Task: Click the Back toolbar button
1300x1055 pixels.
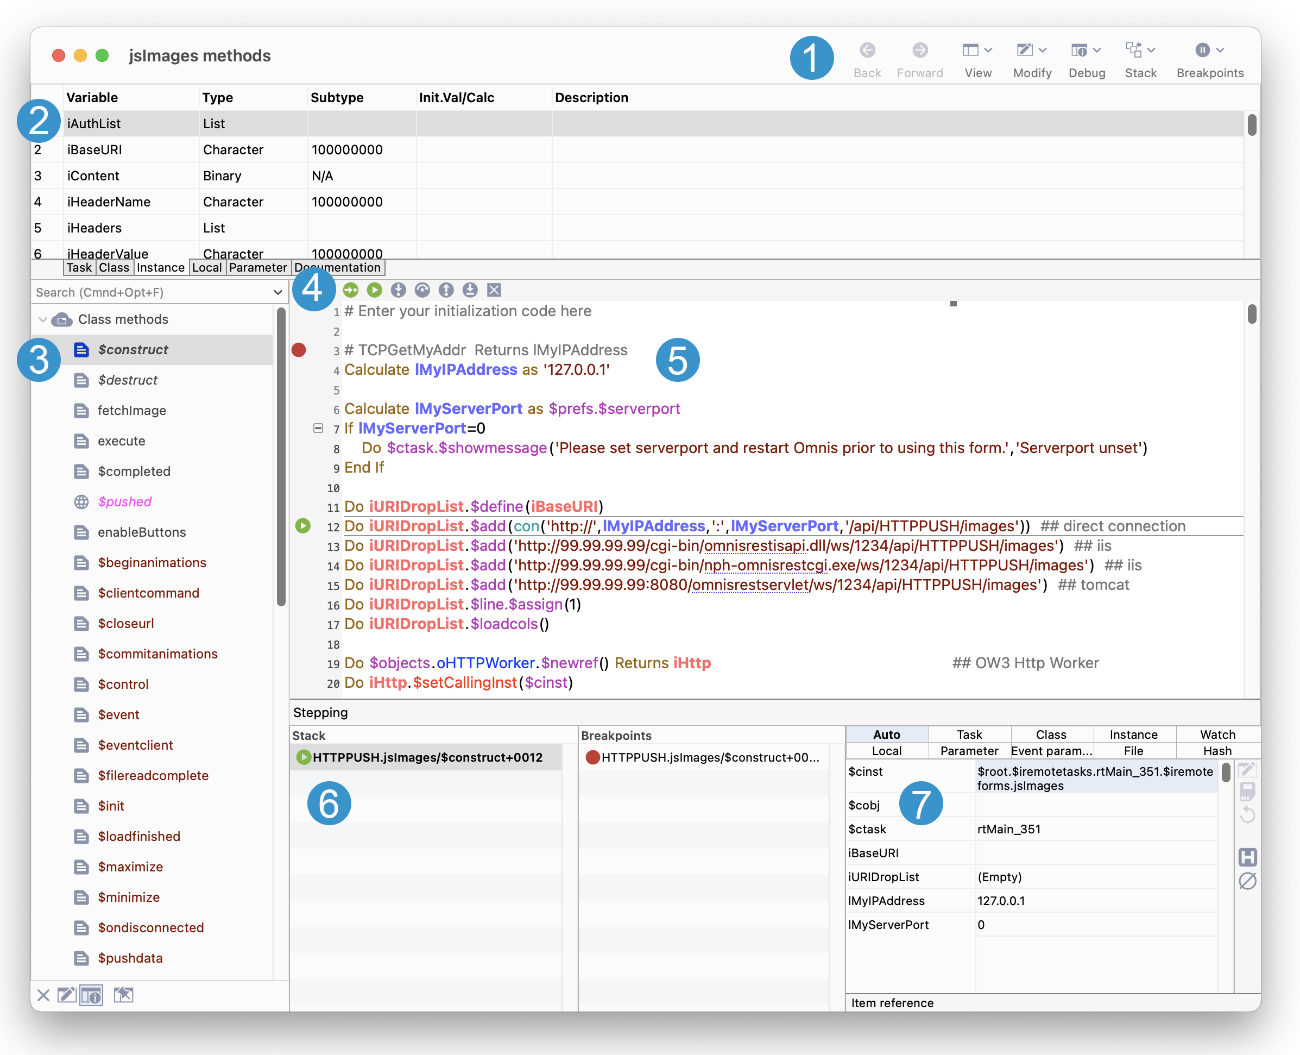Action: point(867,59)
